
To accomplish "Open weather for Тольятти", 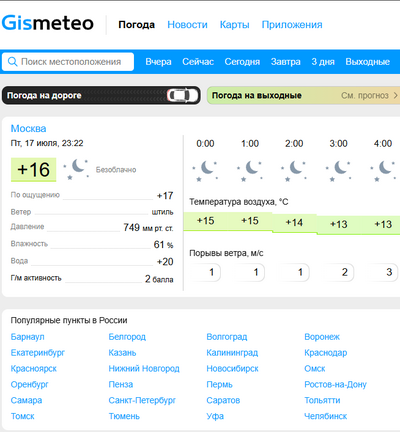I will [322, 400].
